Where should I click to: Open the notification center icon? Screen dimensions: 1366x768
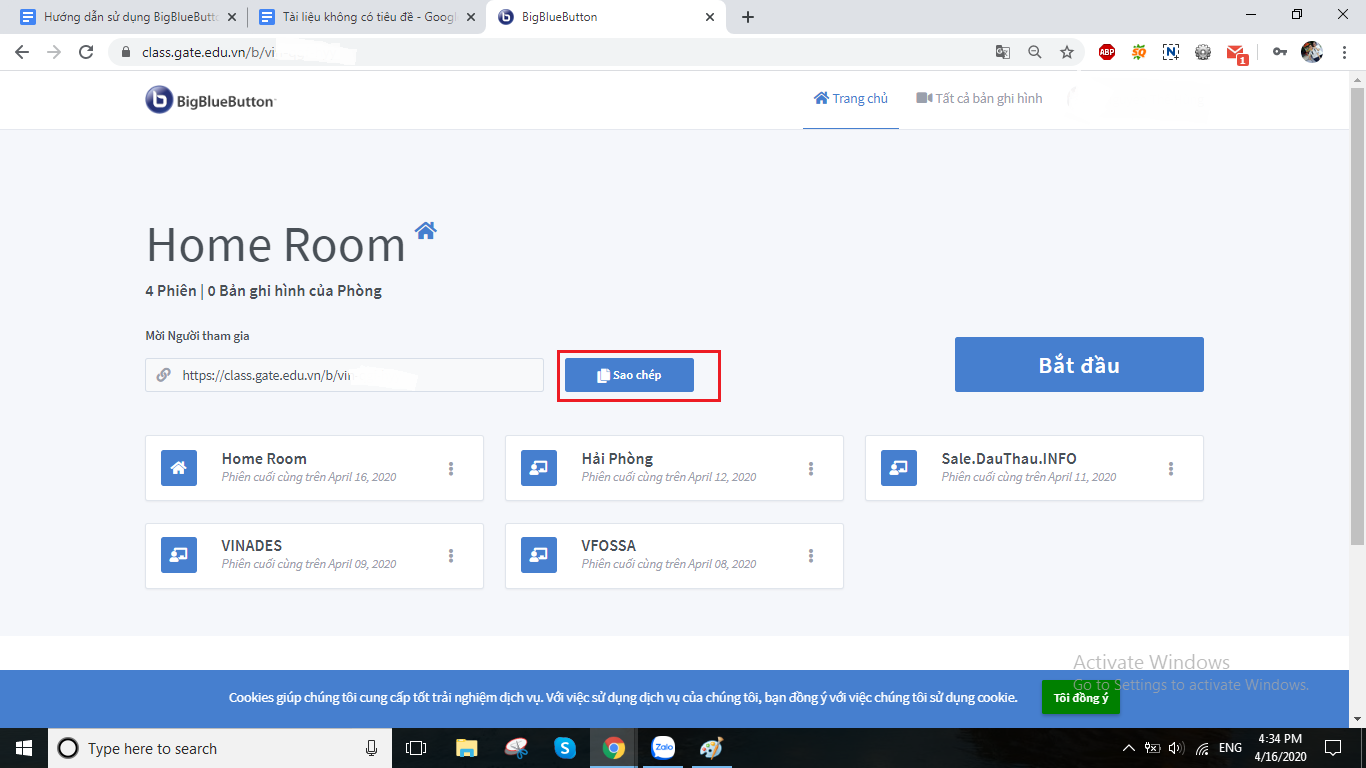click(1333, 748)
